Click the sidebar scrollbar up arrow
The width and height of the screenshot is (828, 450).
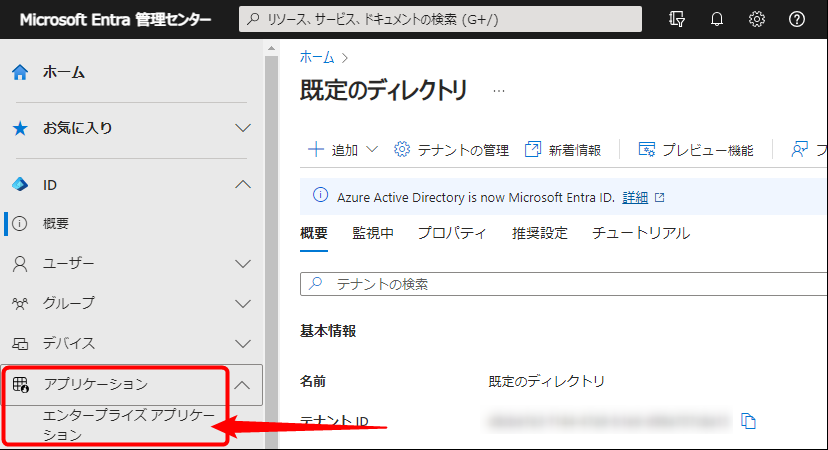coord(271,49)
